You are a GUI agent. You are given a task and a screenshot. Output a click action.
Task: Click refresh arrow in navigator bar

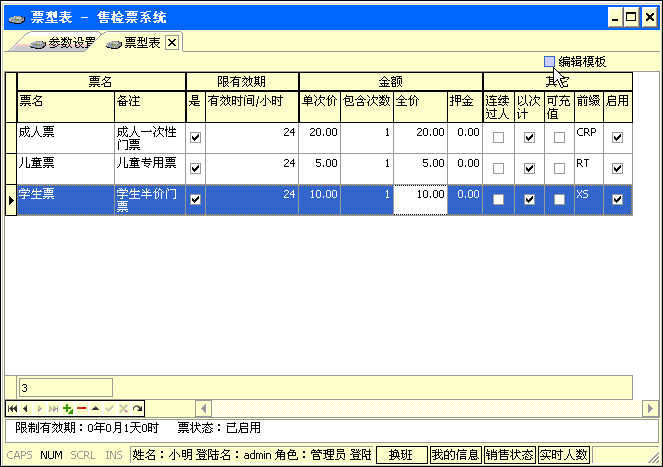pyautogui.click(x=137, y=408)
